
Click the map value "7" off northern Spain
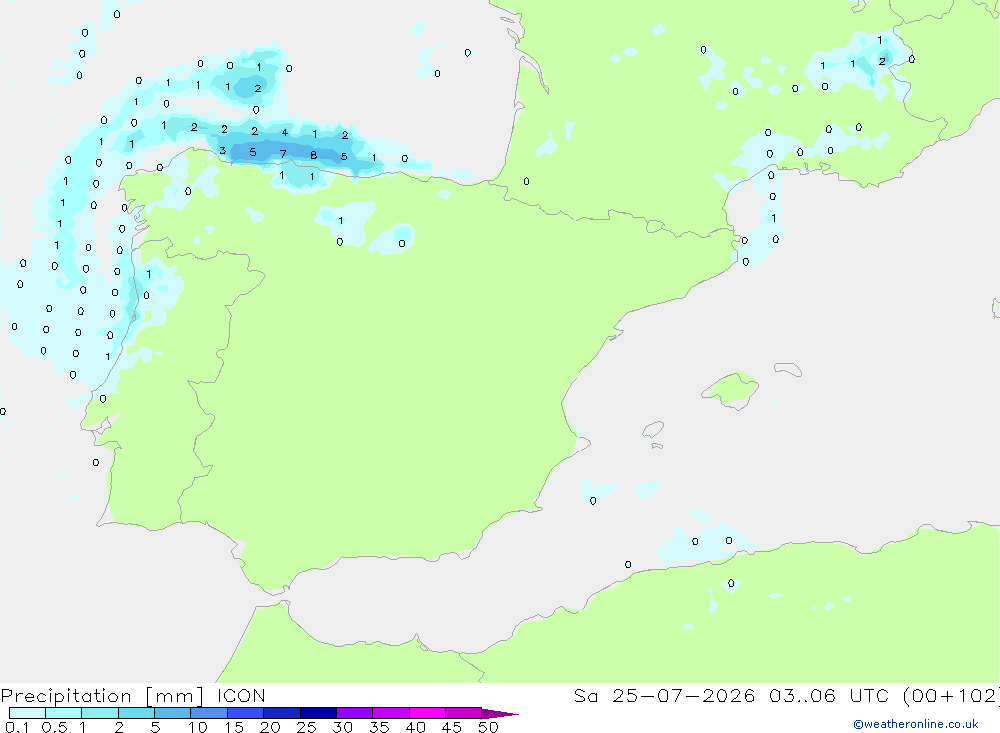[x=283, y=154]
